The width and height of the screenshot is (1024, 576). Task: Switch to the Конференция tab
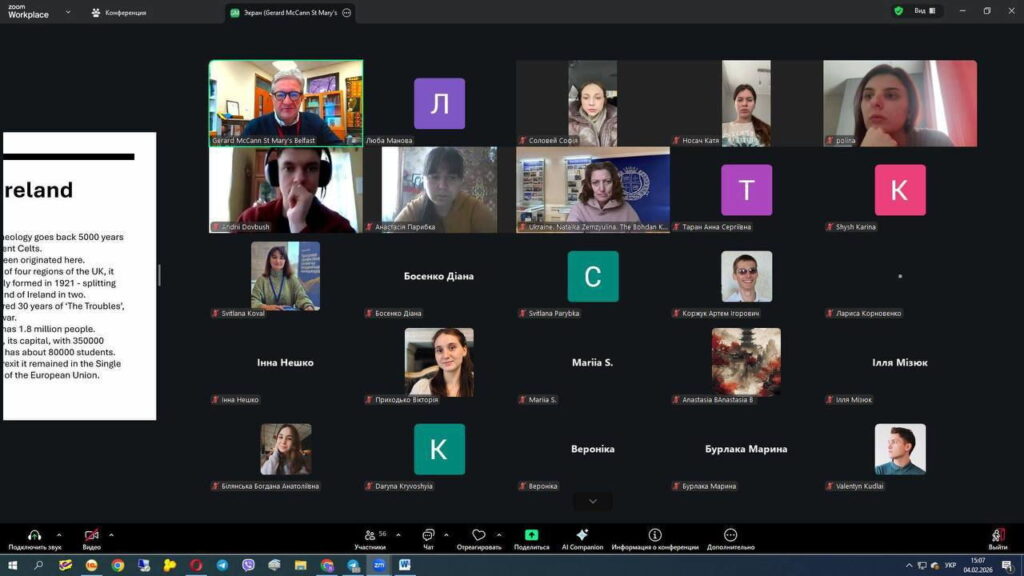coord(119,13)
